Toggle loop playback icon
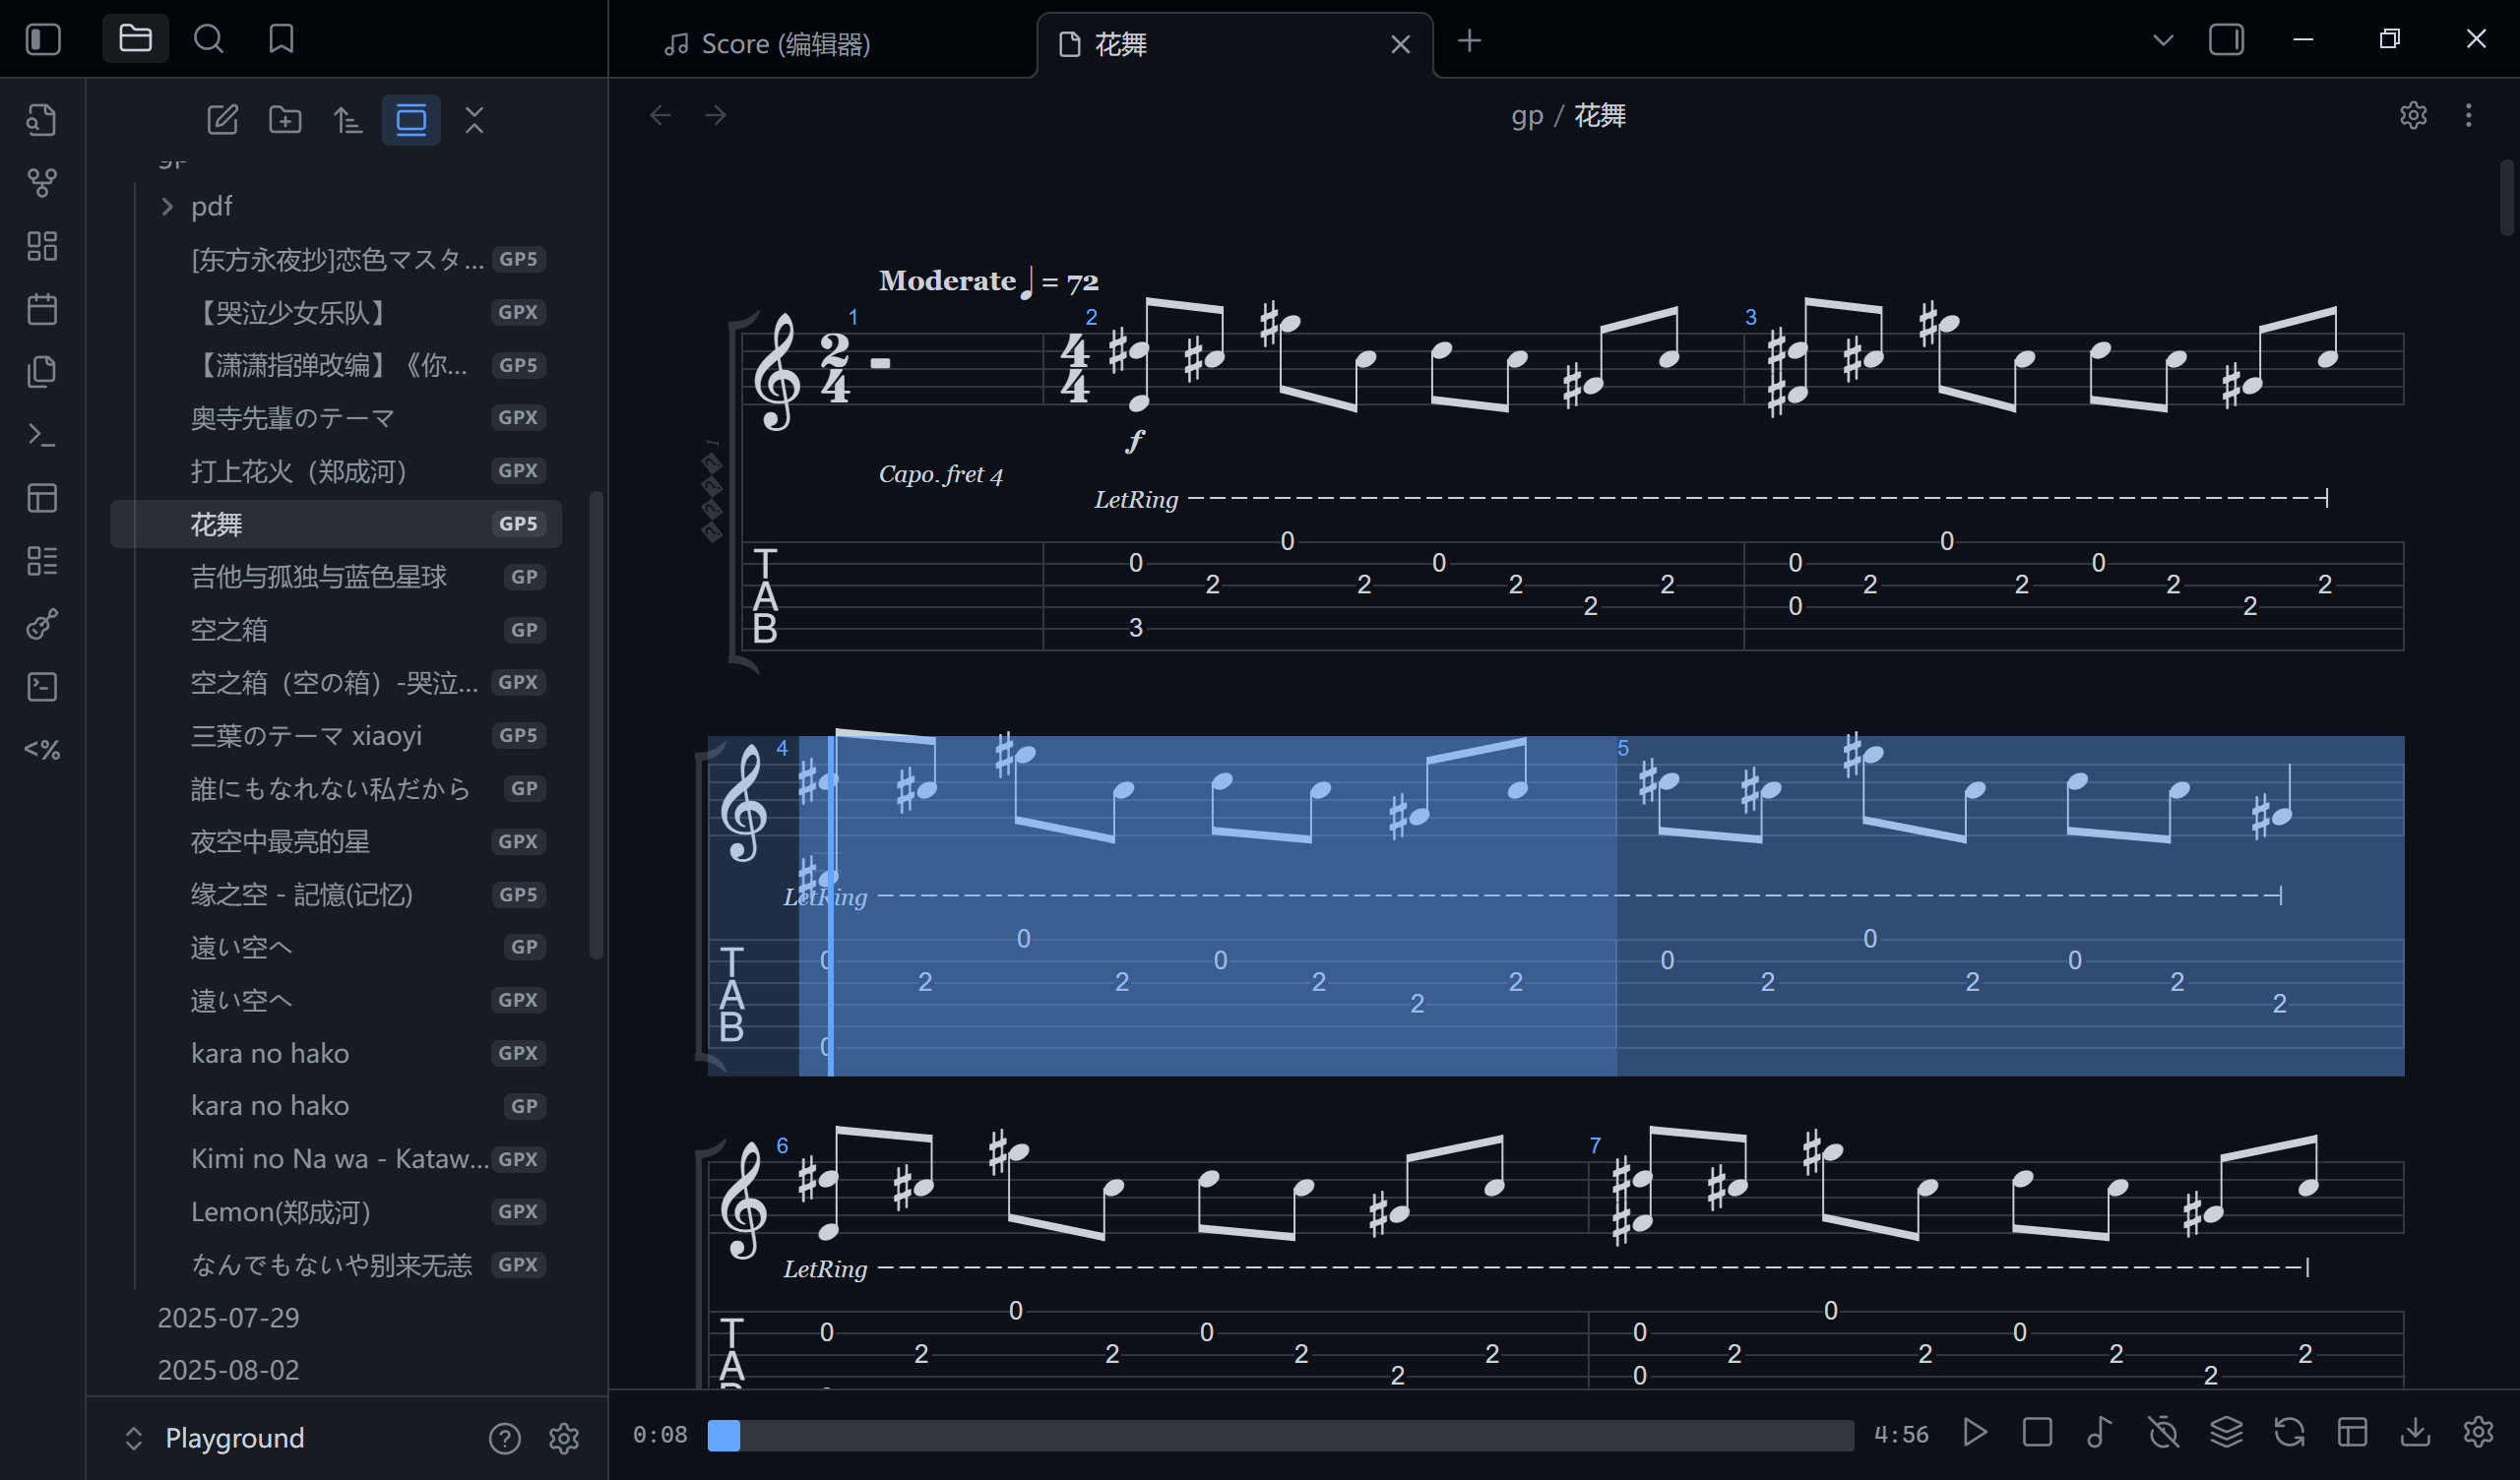Image resolution: width=2520 pixels, height=1480 pixels. [2289, 1433]
